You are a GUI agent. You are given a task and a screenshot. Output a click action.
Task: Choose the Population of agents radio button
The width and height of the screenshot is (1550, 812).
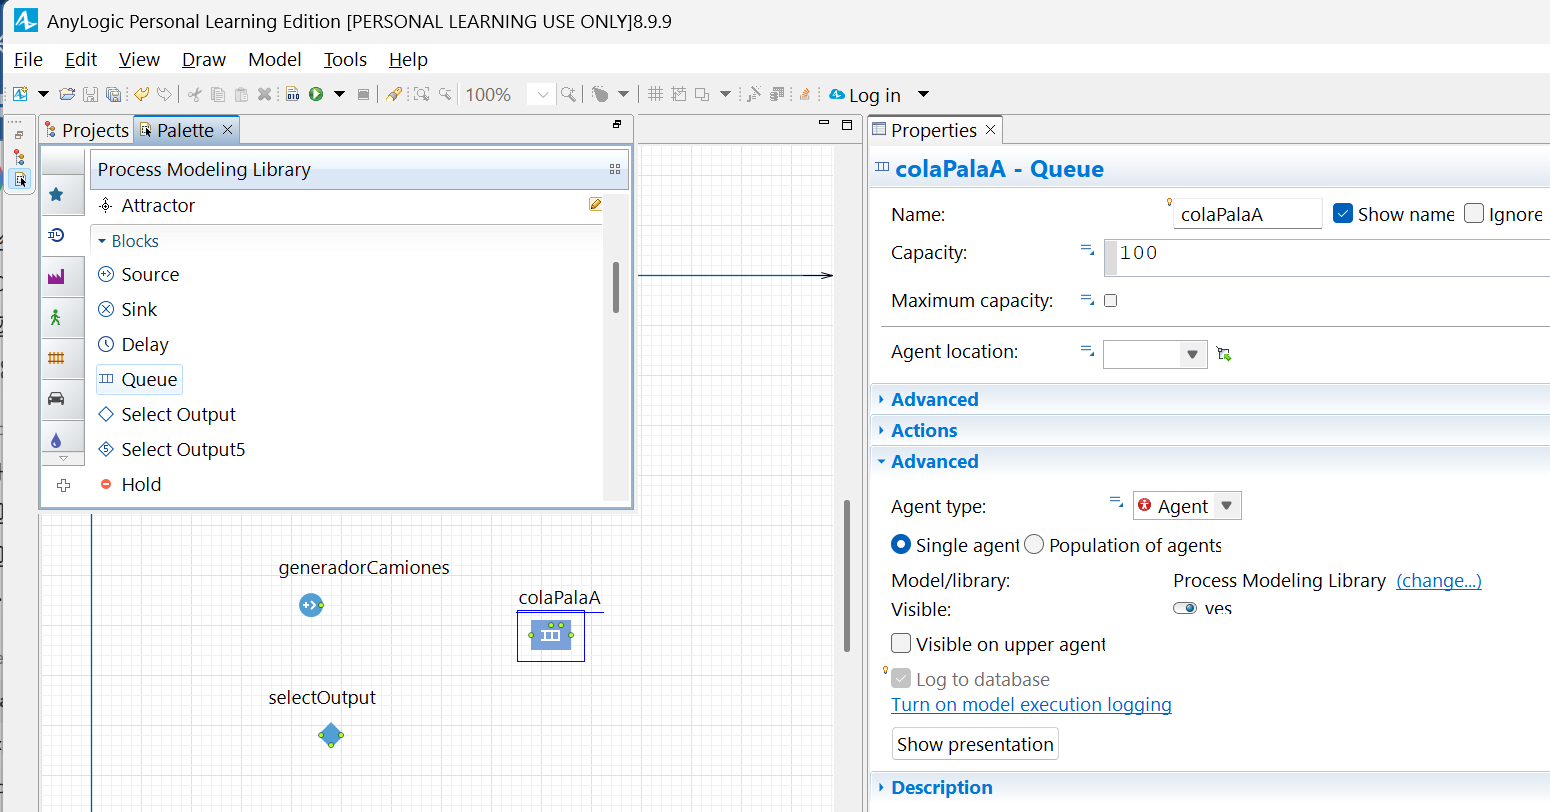(1034, 544)
